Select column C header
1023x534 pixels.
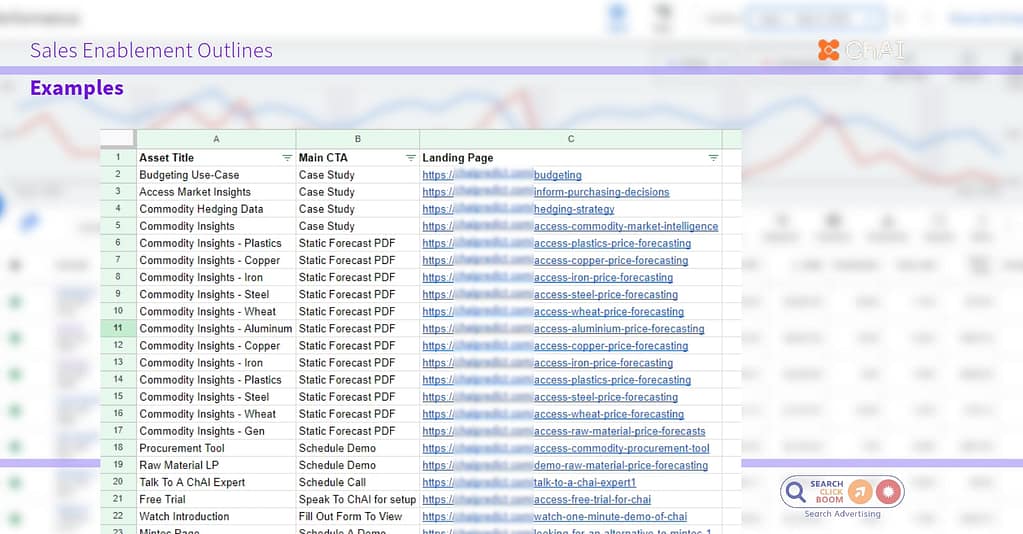coord(570,139)
